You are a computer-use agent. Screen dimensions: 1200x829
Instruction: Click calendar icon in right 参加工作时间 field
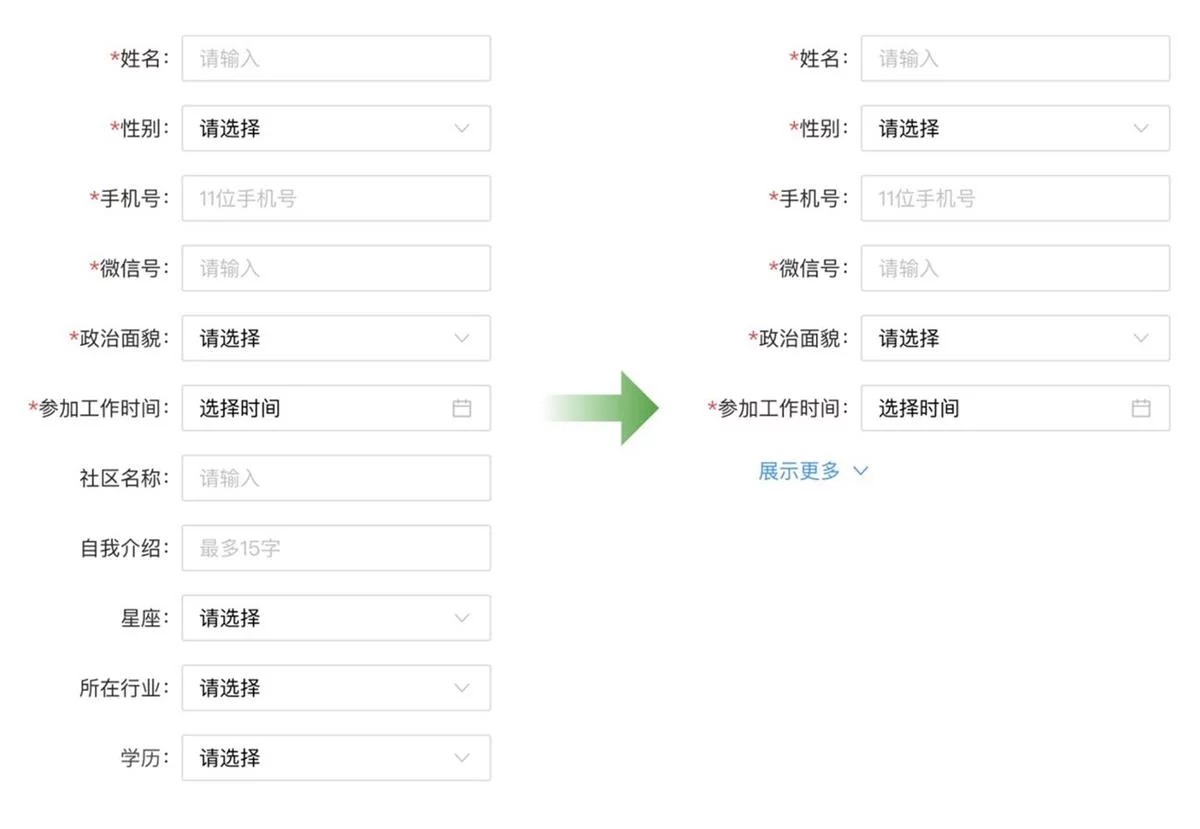1140,408
